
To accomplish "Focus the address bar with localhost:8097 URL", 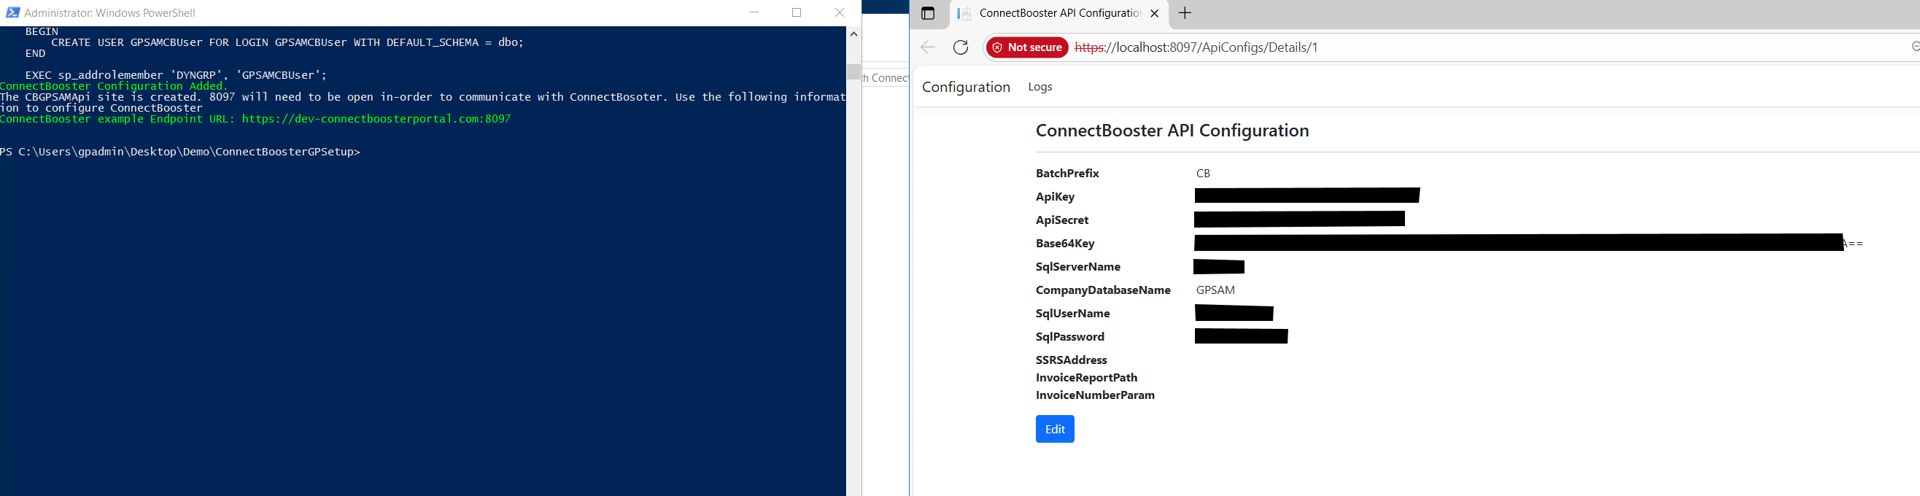I will tap(1400, 47).
